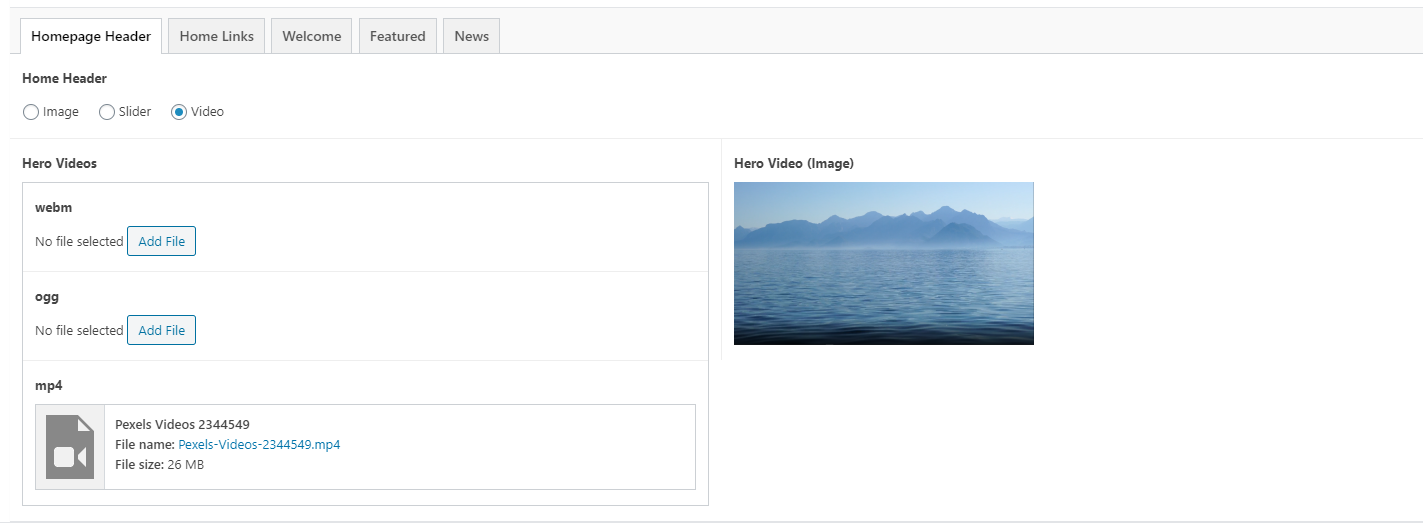Click the Pexels Videos 2344549 title text
Screen dimensions: 1423x528
tap(182, 424)
